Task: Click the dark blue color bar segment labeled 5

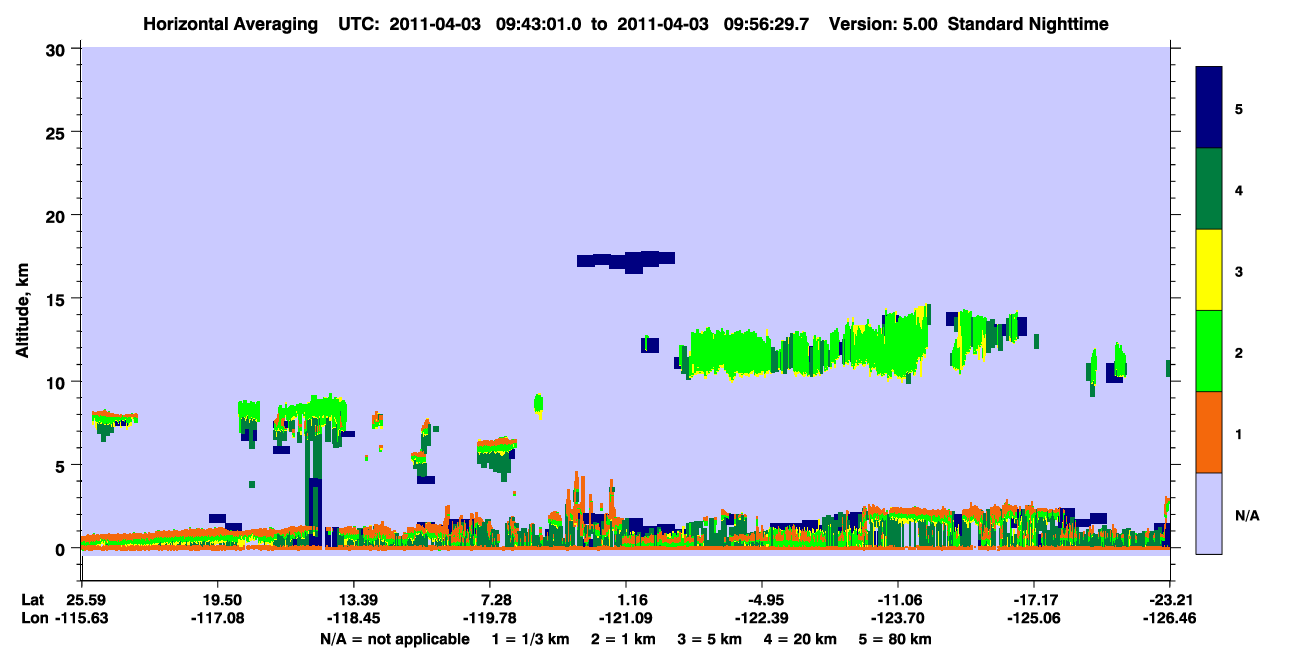Action: tap(1209, 108)
